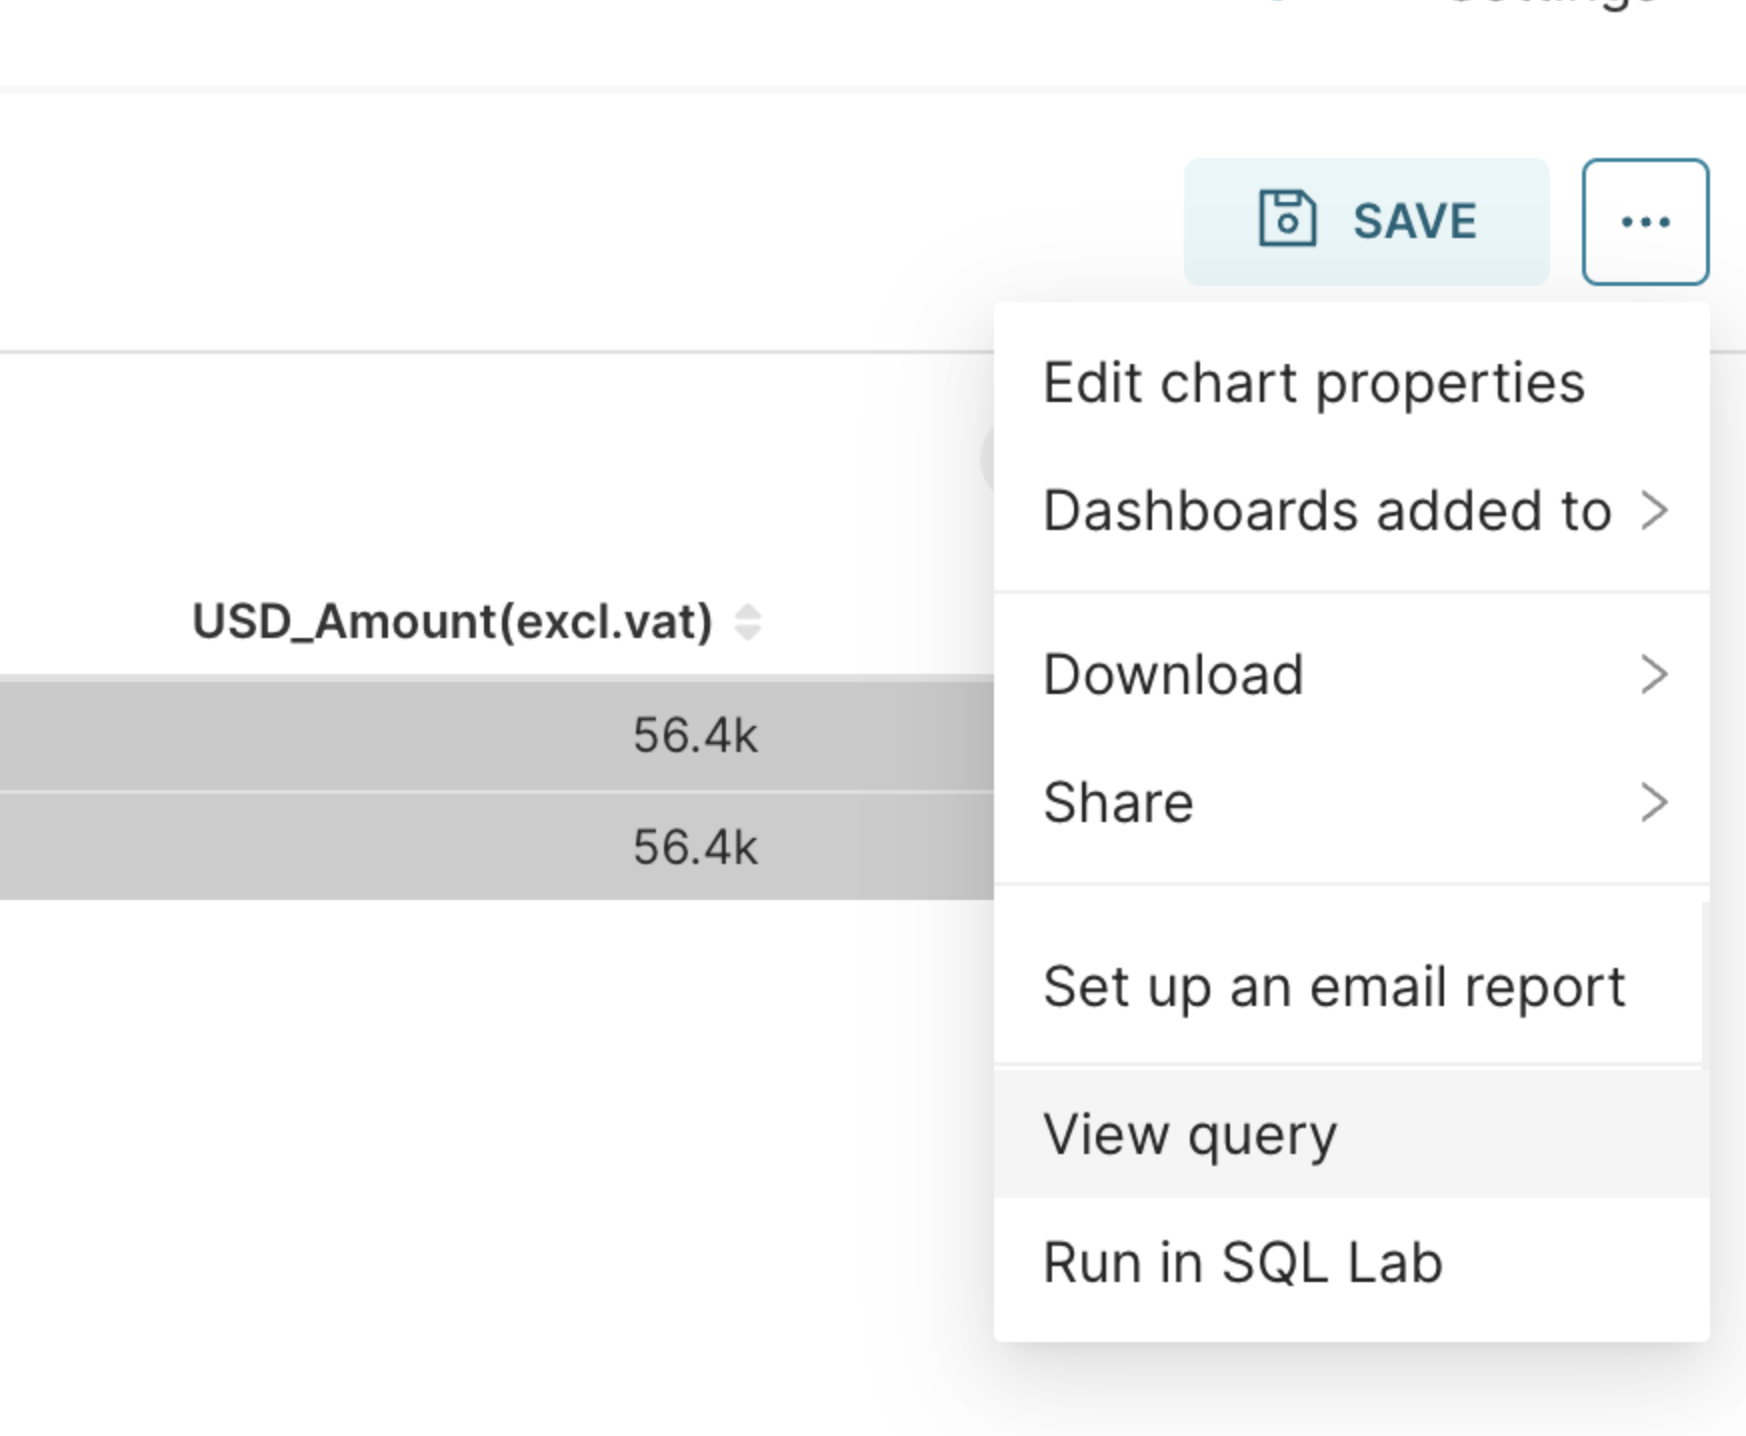The height and width of the screenshot is (1436, 1746).
Task: Expand the Share submenu chevron
Action: point(1655,802)
